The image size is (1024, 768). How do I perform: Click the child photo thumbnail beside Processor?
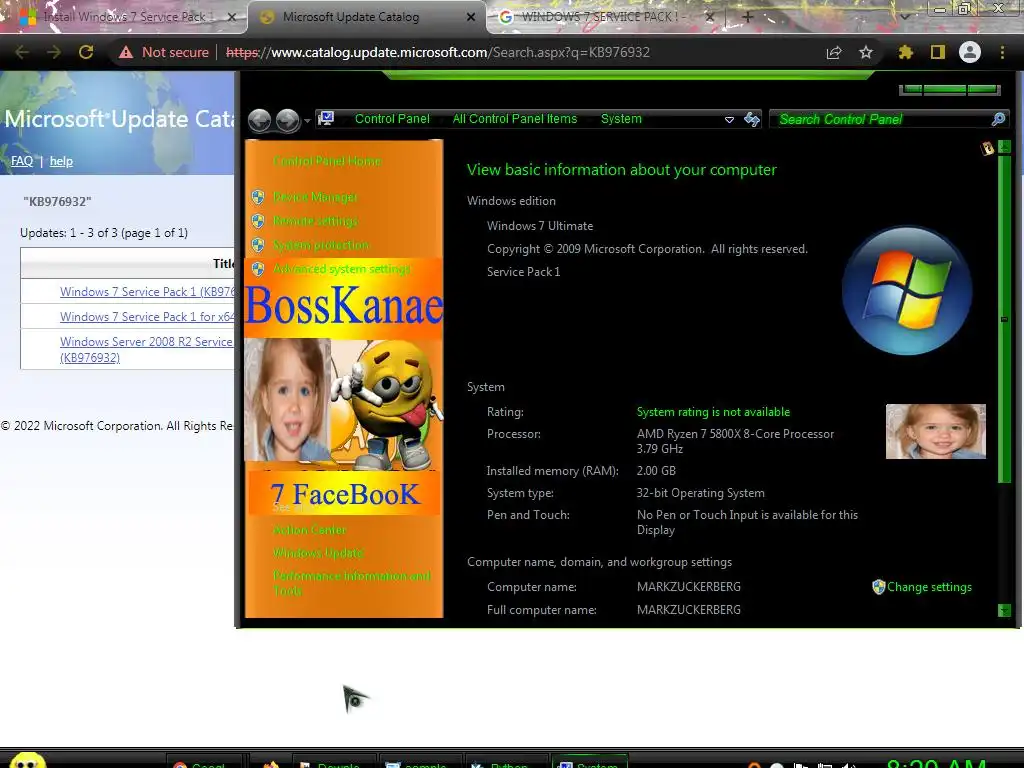pyautogui.click(x=935, y=431)
